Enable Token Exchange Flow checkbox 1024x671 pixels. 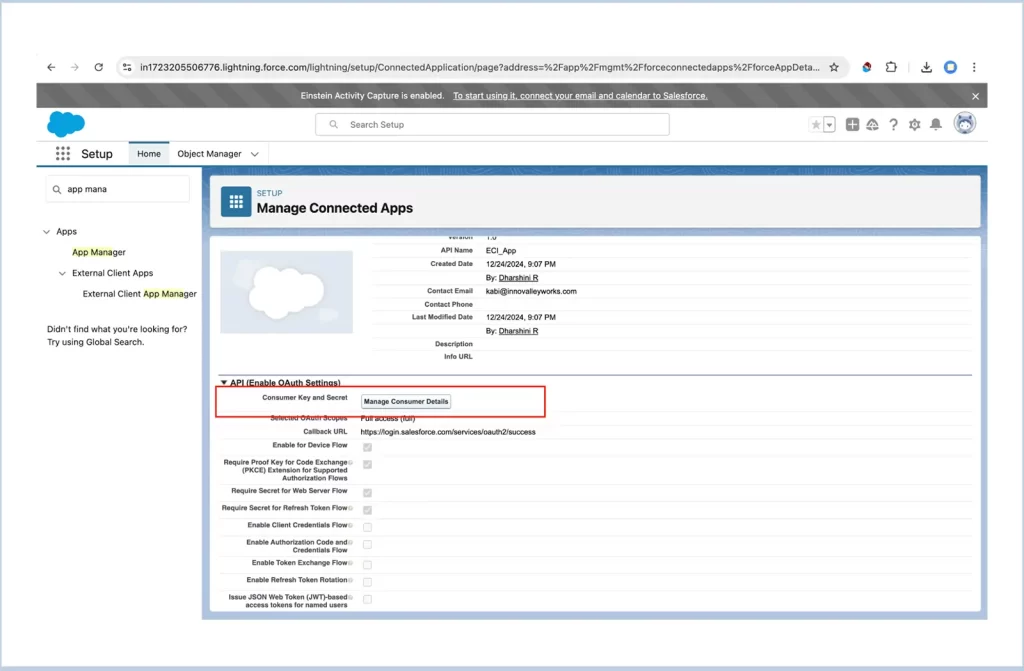tap(368, 565)
